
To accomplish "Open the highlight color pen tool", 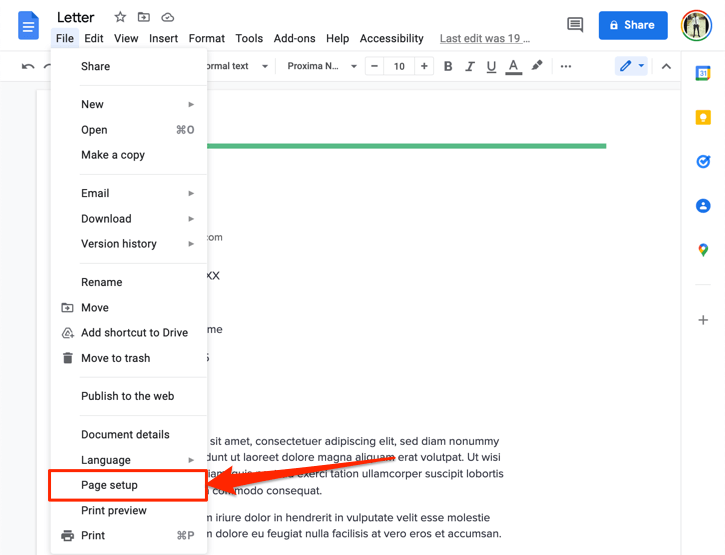I will (536, 66).
